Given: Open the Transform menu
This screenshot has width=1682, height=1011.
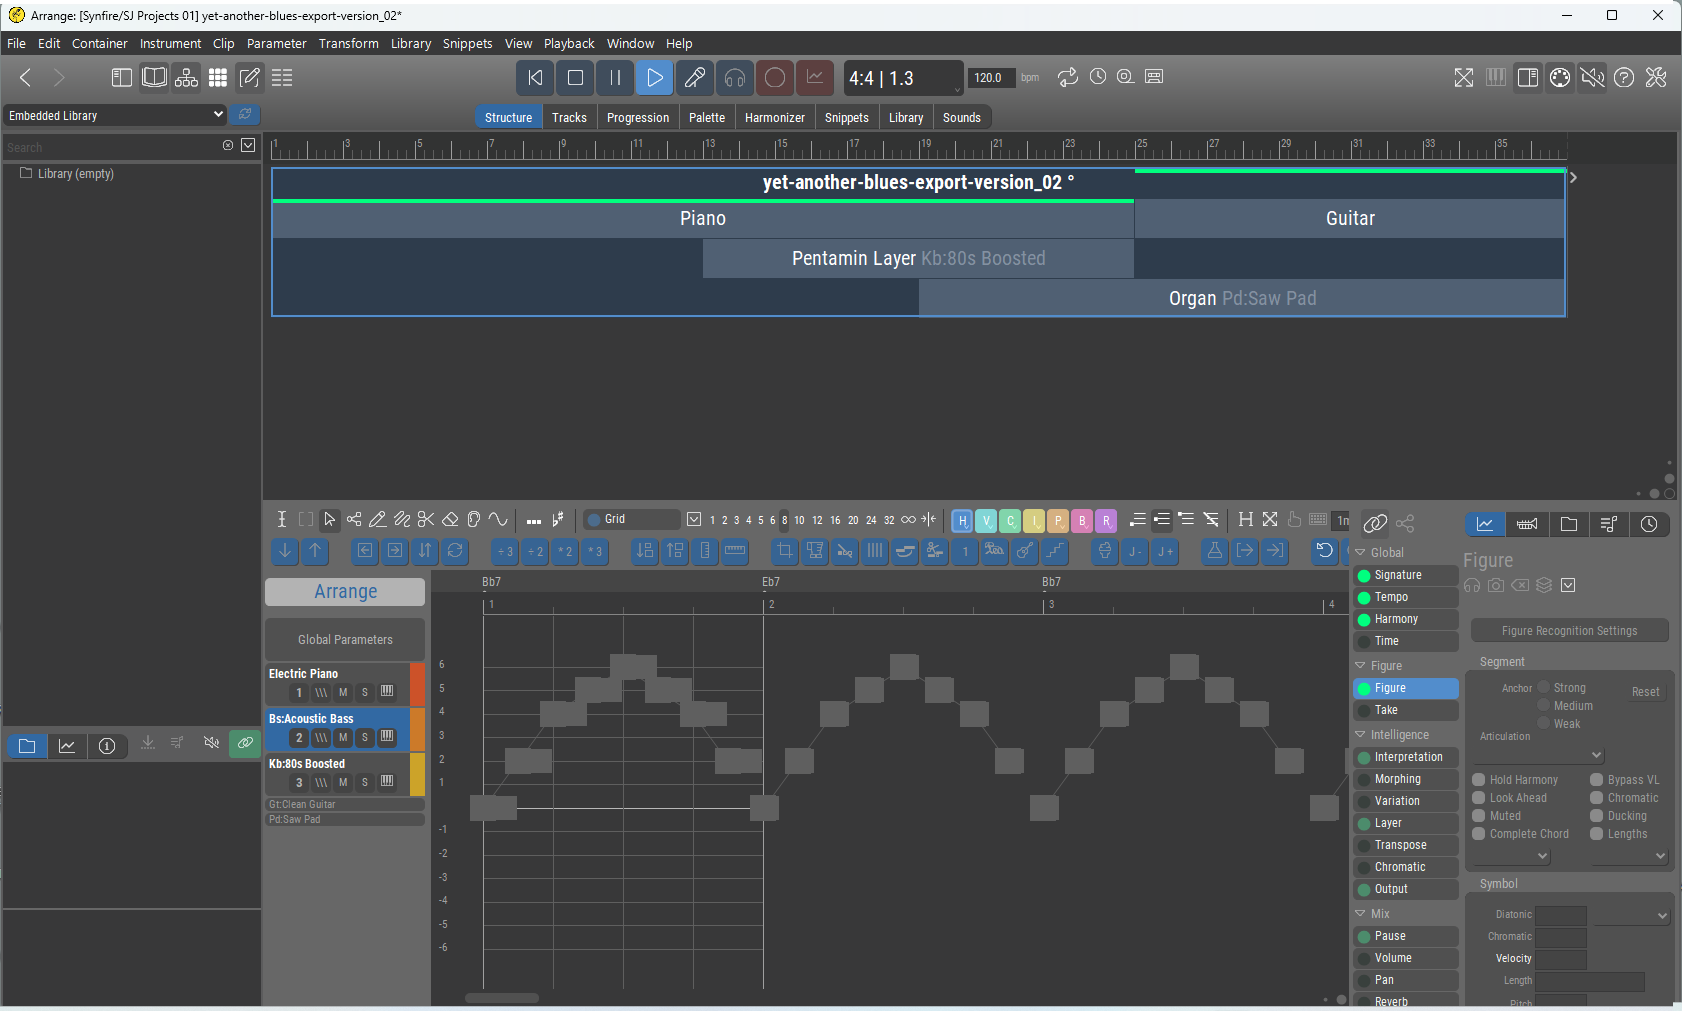Looking at the screenshot, I should point(348,44).
